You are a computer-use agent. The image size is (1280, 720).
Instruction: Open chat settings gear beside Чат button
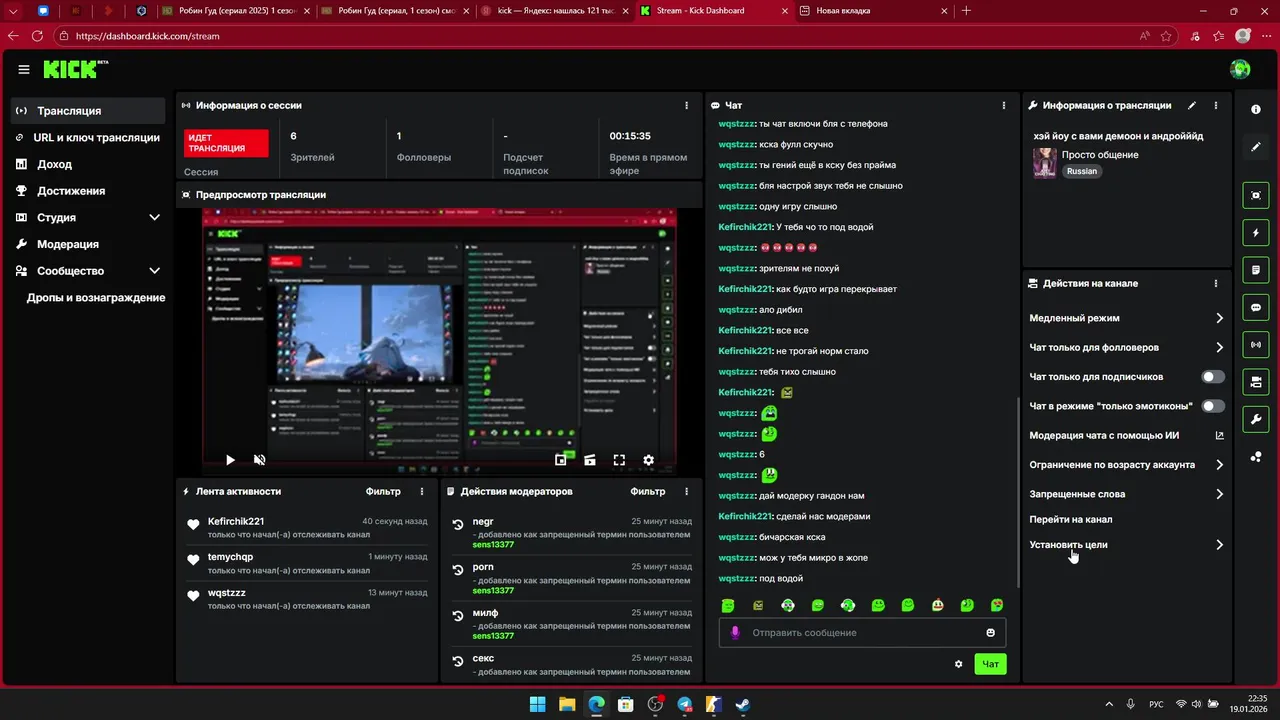tap(959, 664)
